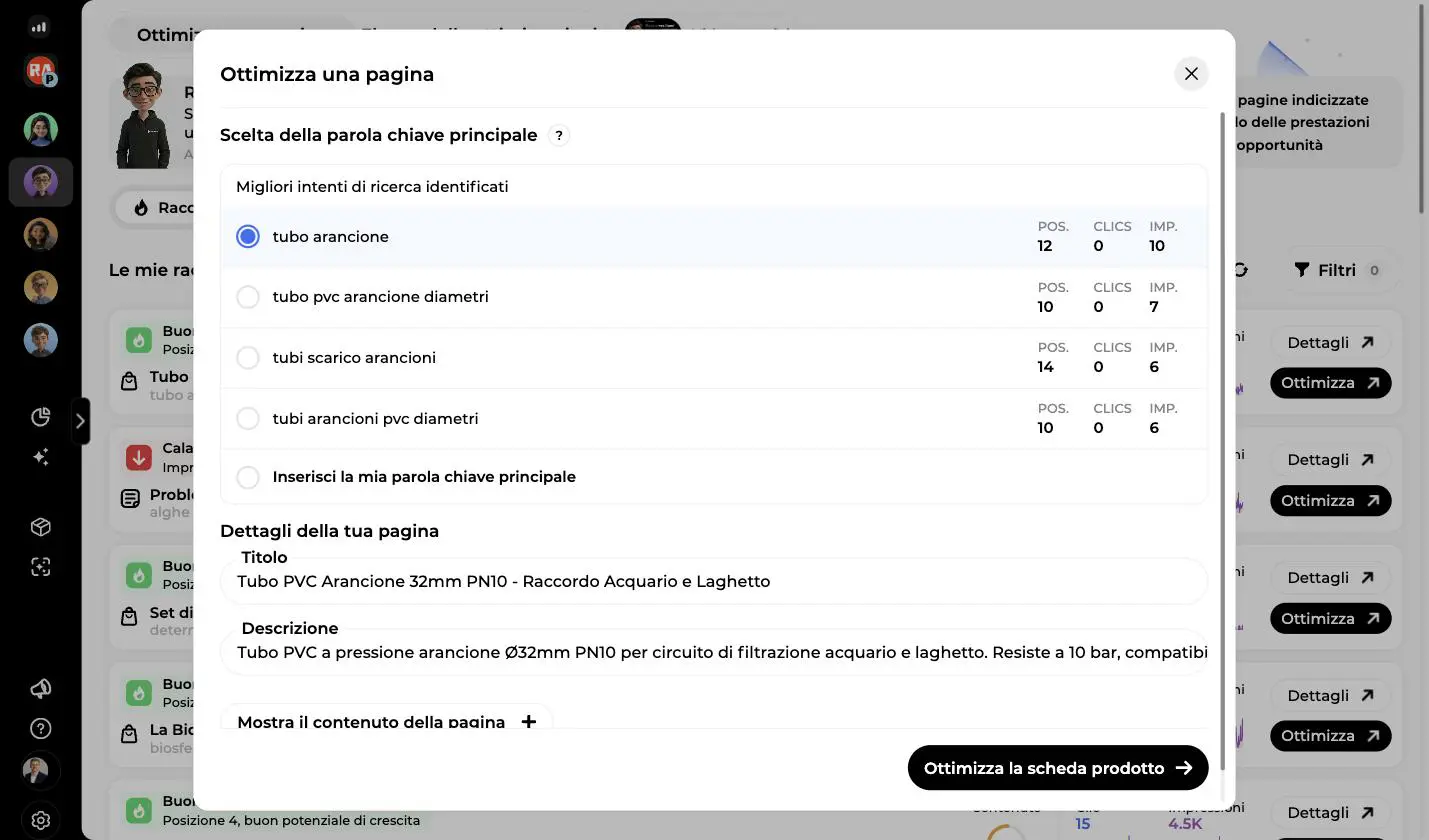1429x840 pixels.
Task: Open the settings gear icon
Action: coord(41,821)
